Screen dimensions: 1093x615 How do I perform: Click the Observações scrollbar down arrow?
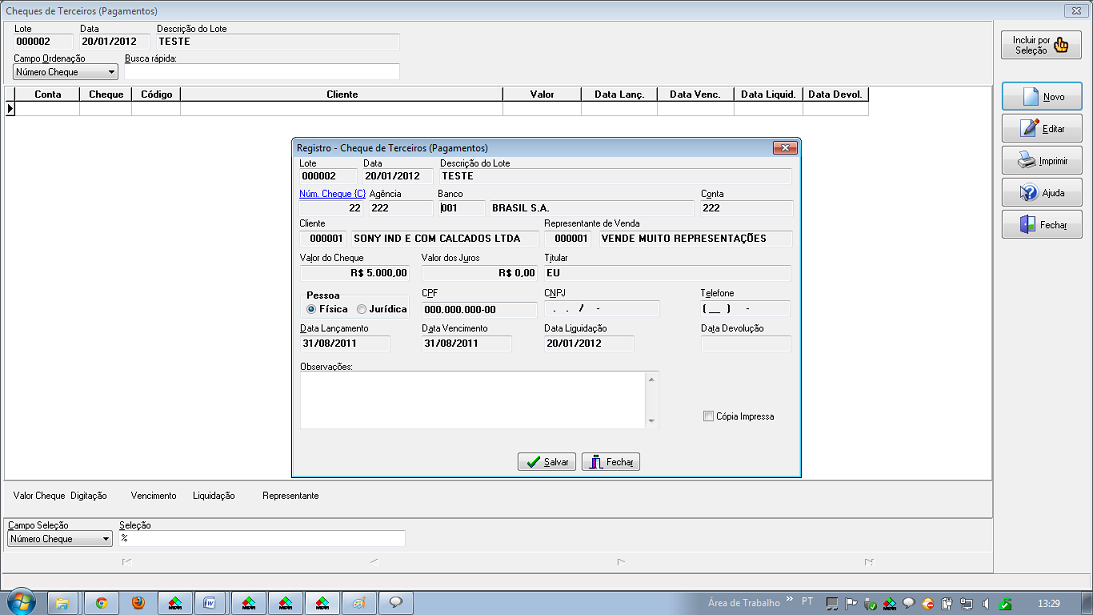tap(652, 420)
